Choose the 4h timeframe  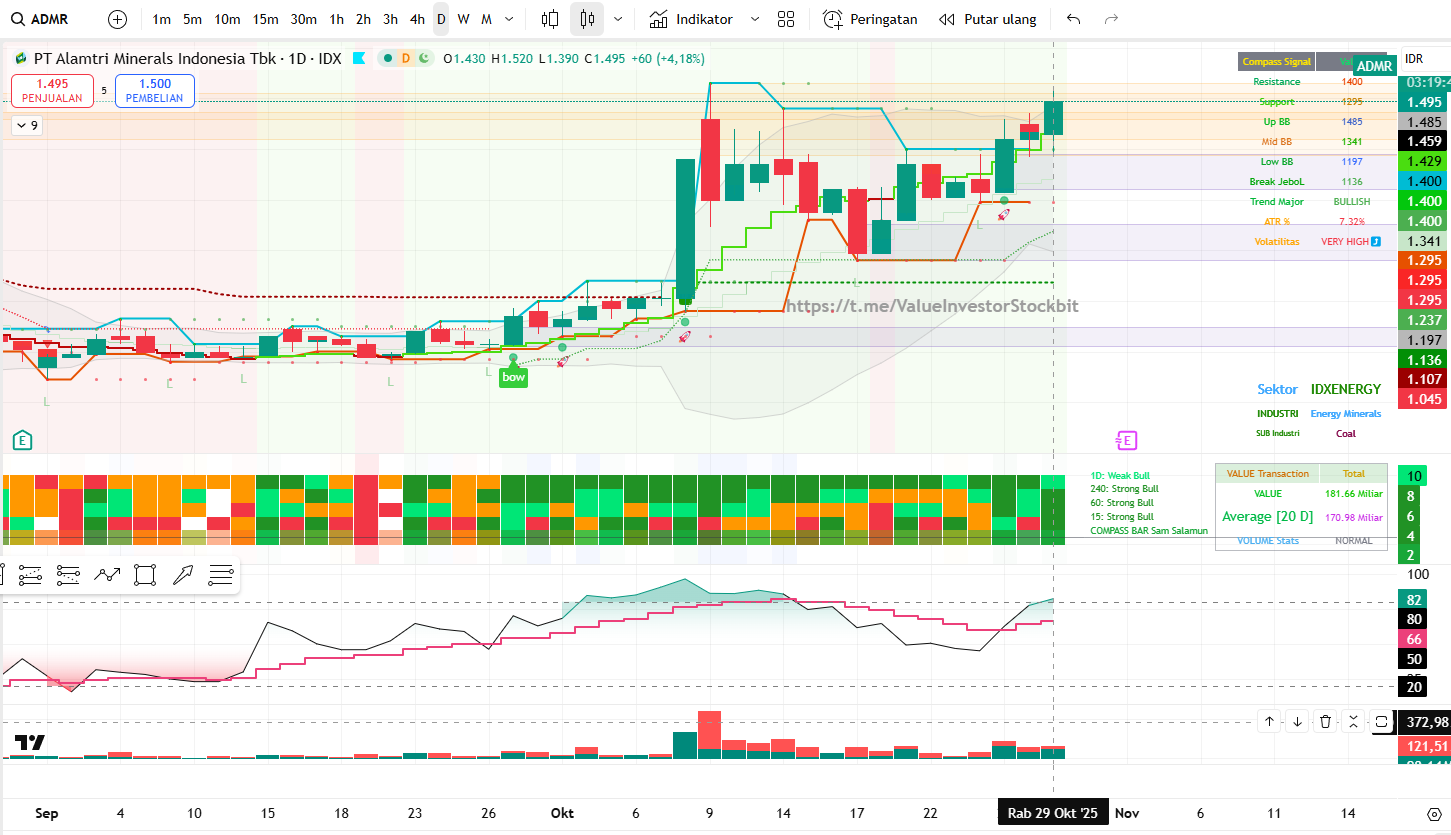point(417,19)
